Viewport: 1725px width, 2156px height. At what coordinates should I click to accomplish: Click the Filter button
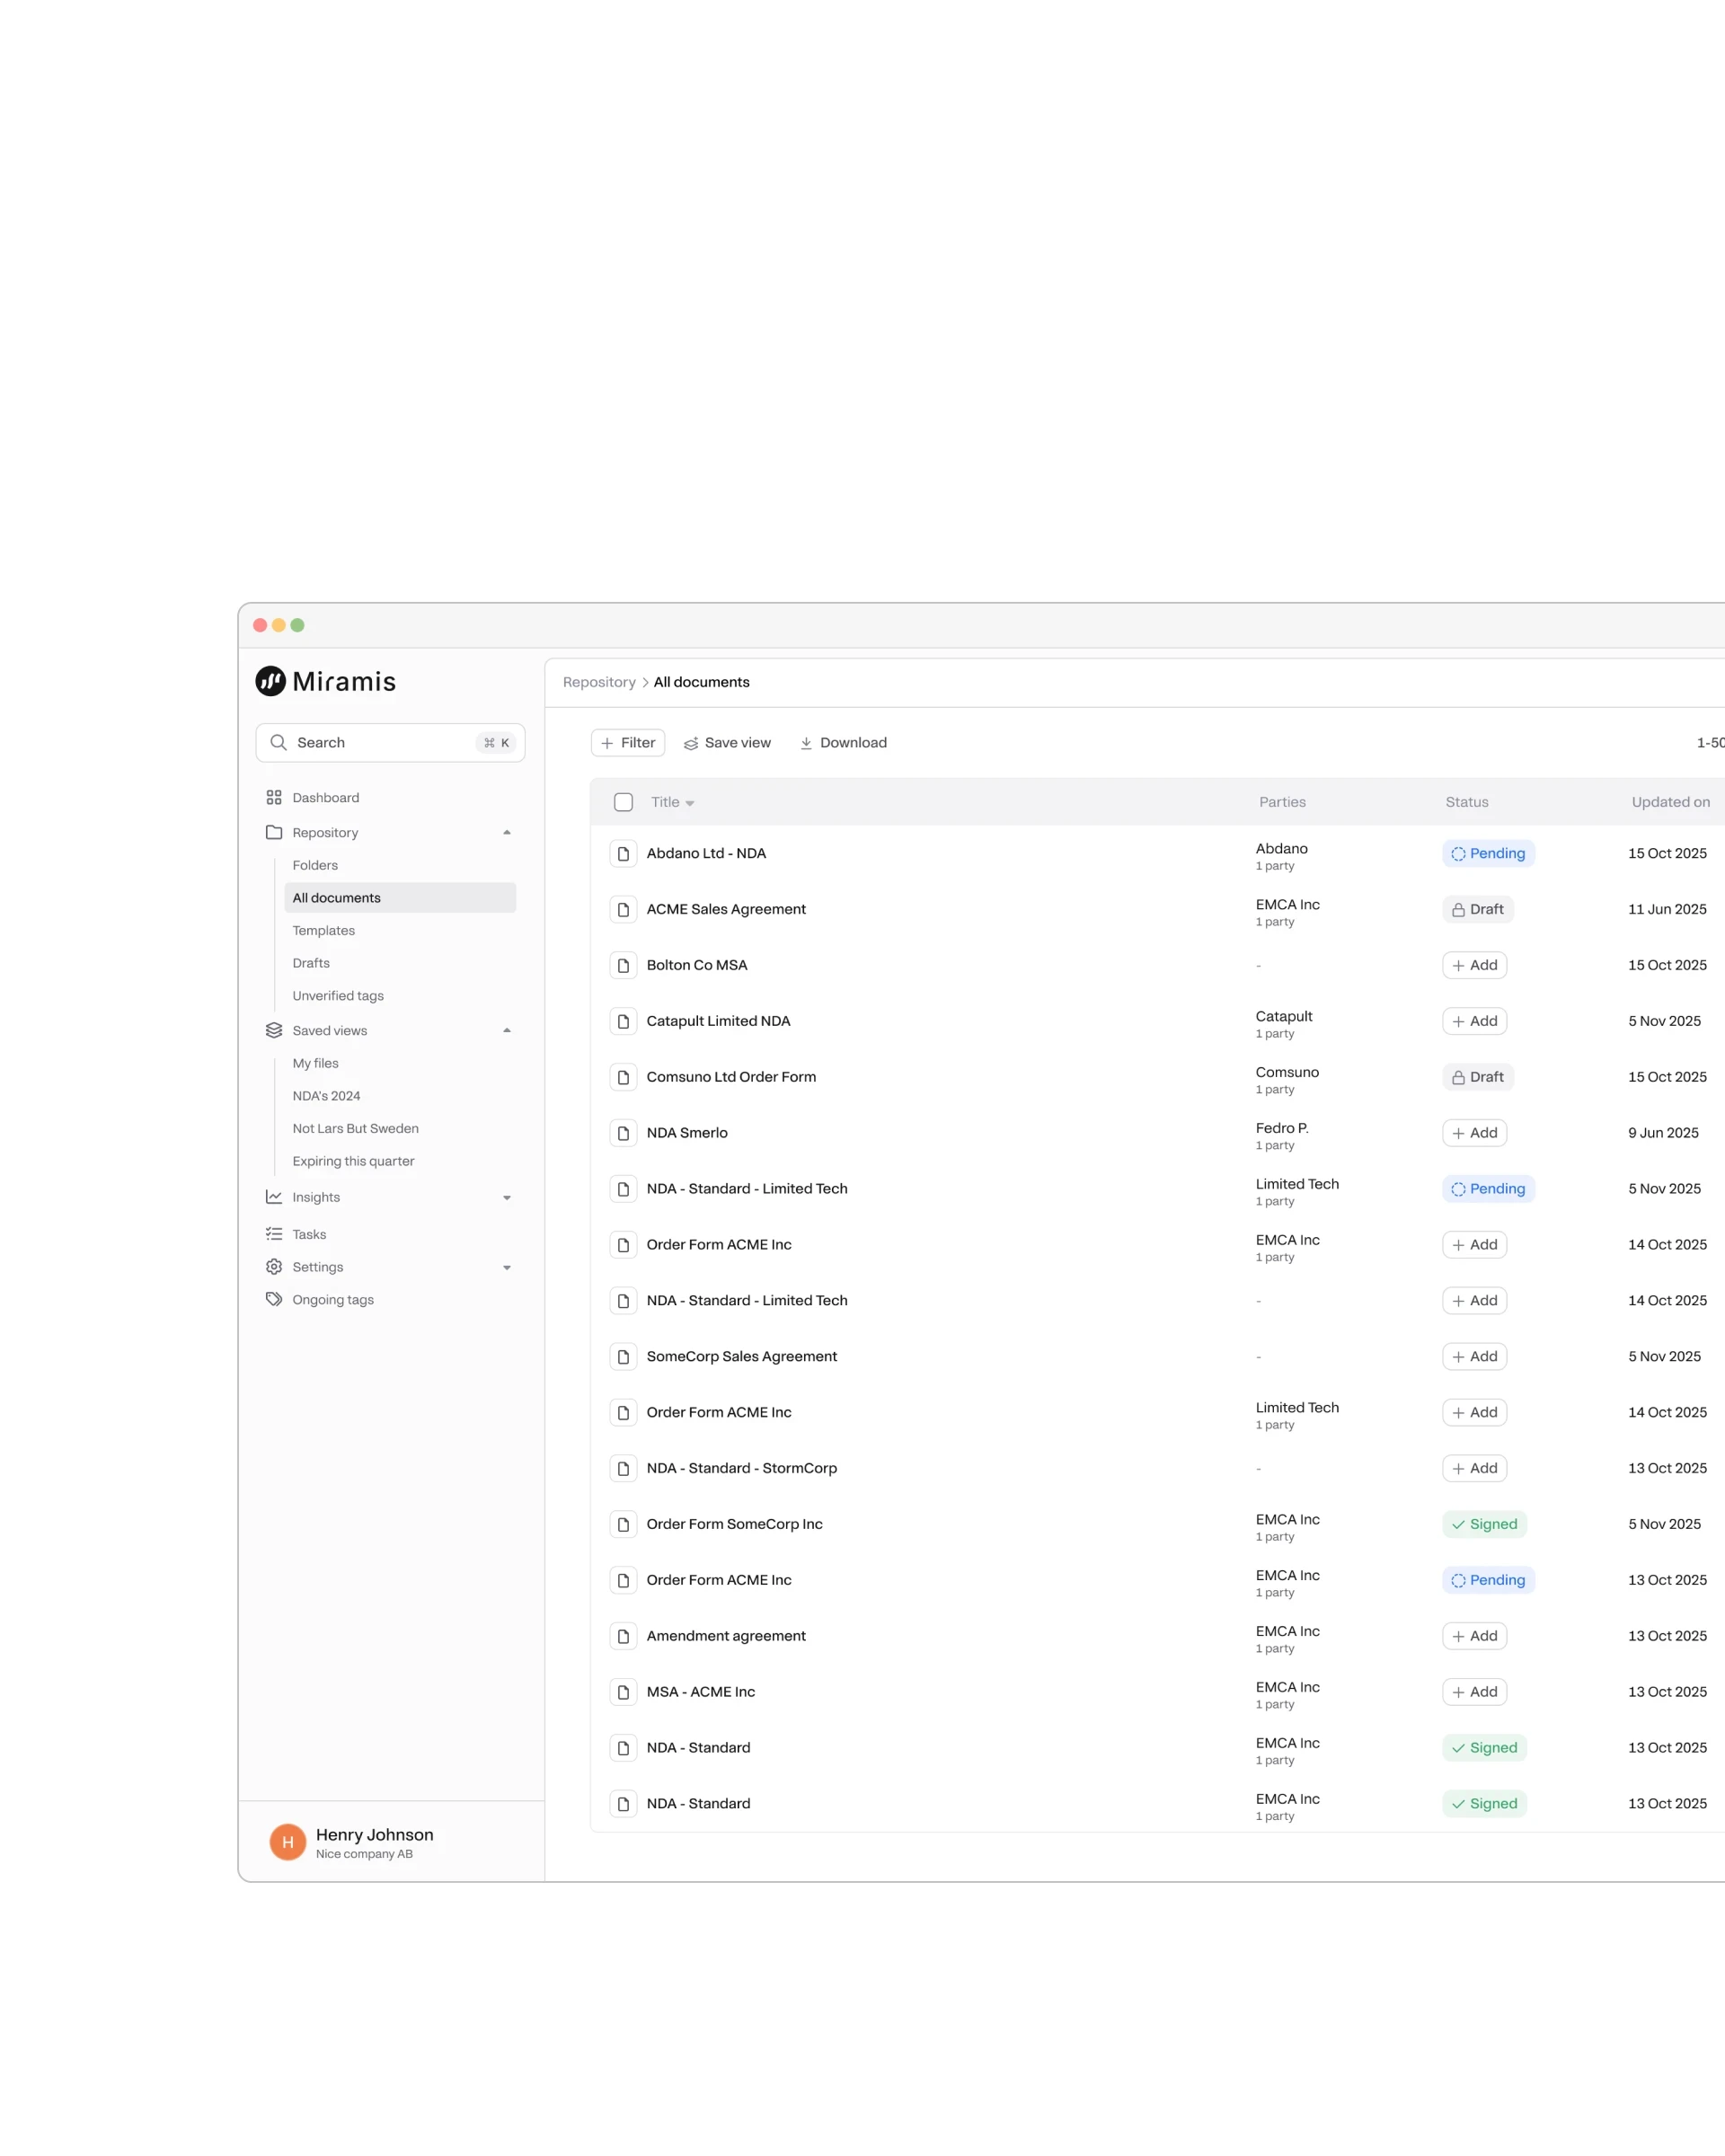(628, 742)
